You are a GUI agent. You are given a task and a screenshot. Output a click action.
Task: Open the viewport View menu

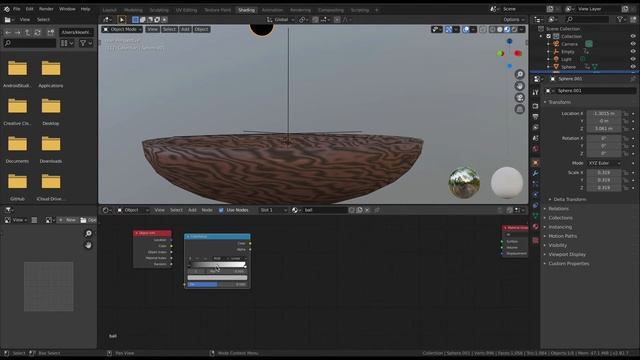point(152,29)
